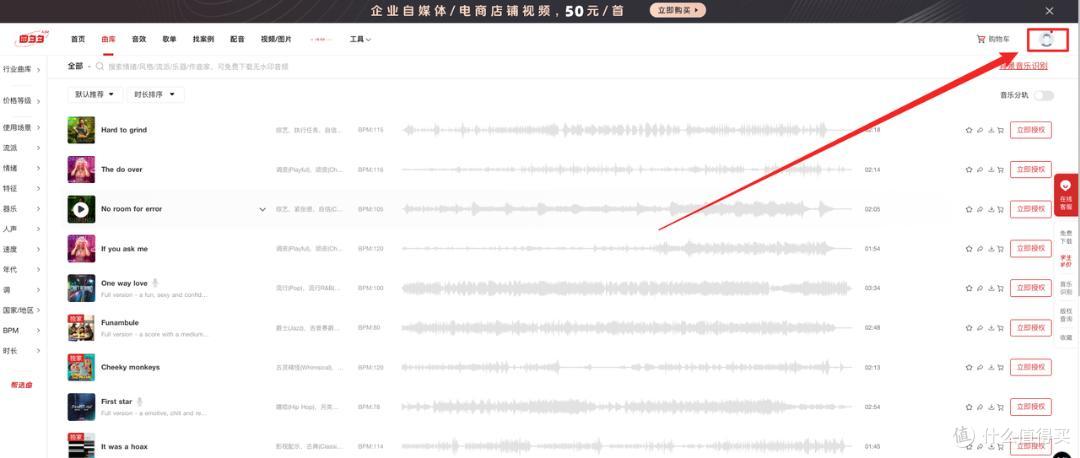Expand the 国家/地区 filter
This screenshot has width=1080, height=458.
(21, 311)
